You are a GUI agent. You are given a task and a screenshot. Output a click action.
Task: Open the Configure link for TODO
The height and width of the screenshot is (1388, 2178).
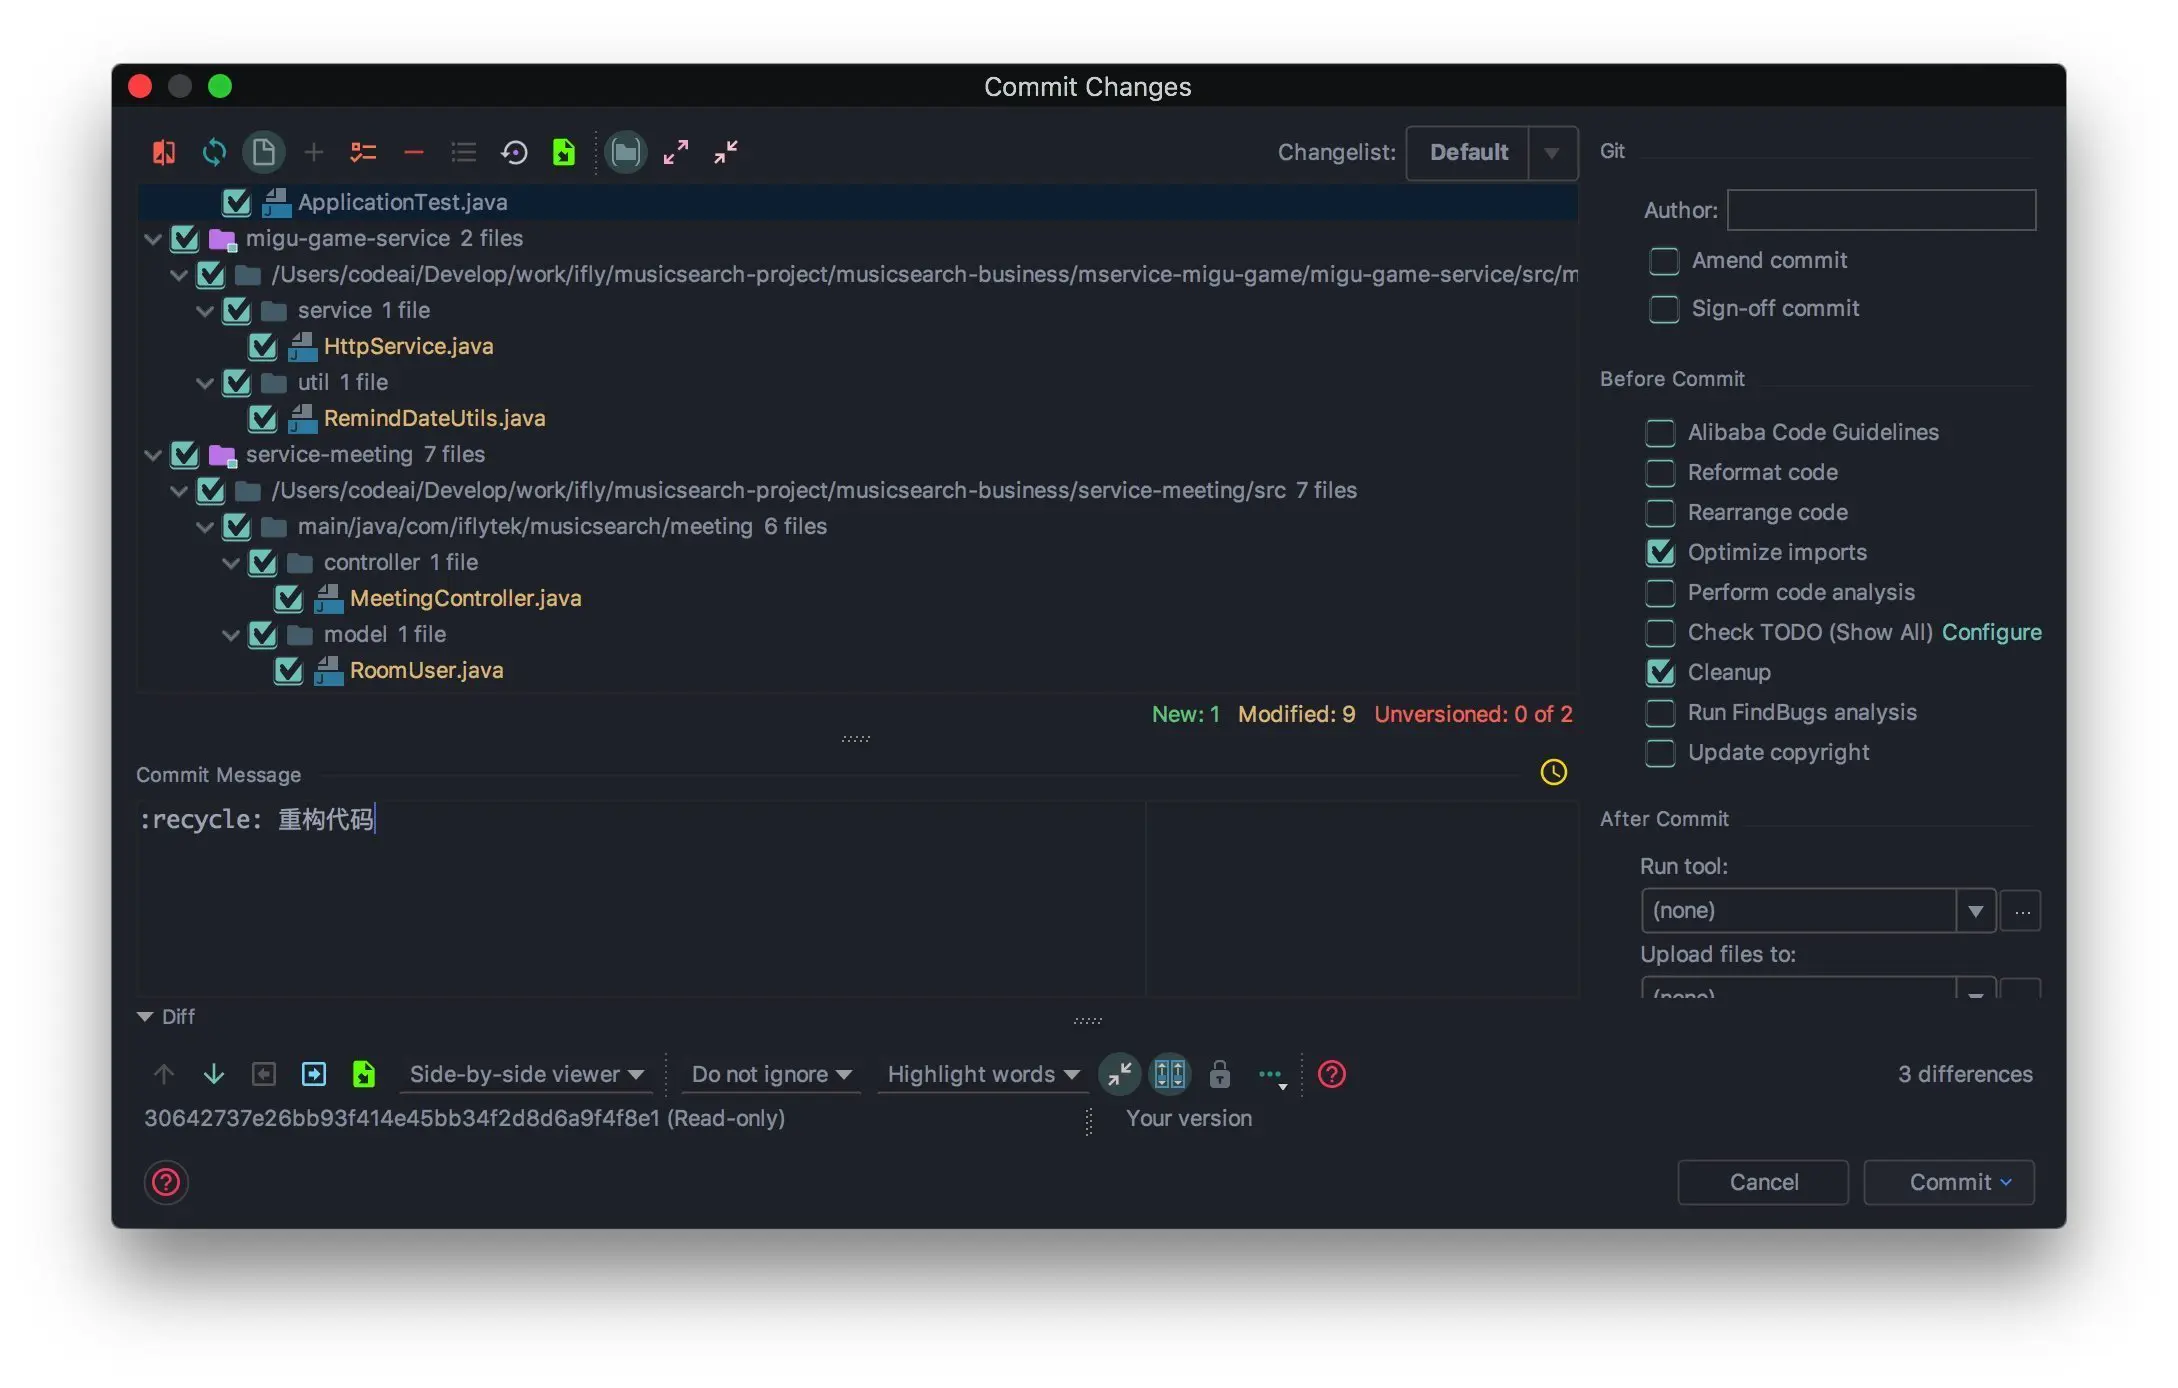tap(1991, 632)
